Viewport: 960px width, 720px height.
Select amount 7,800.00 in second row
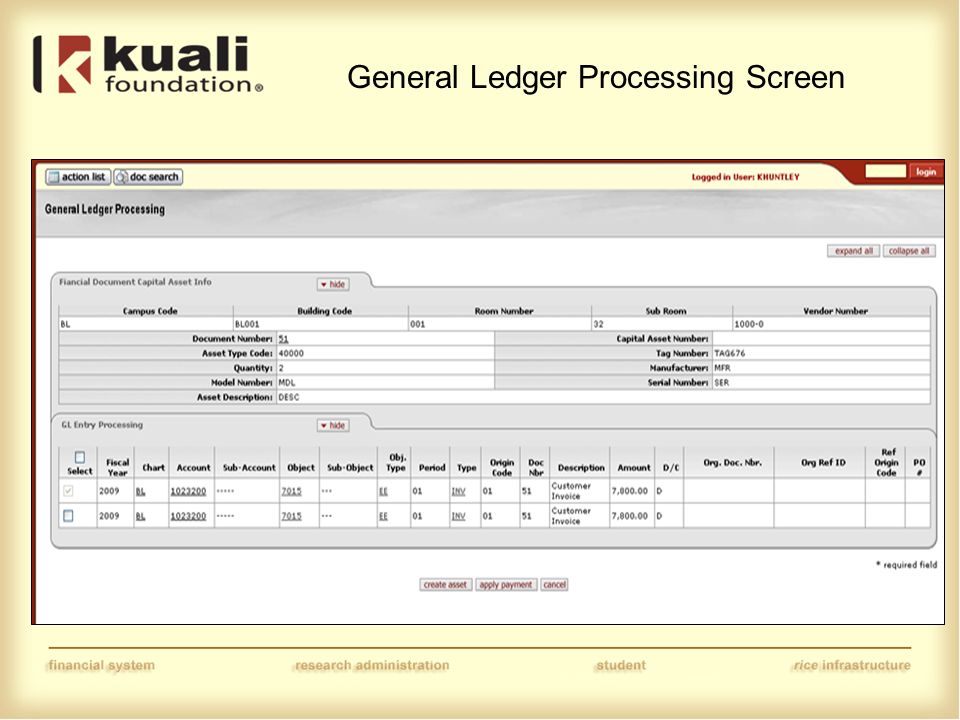coord(629,516)
